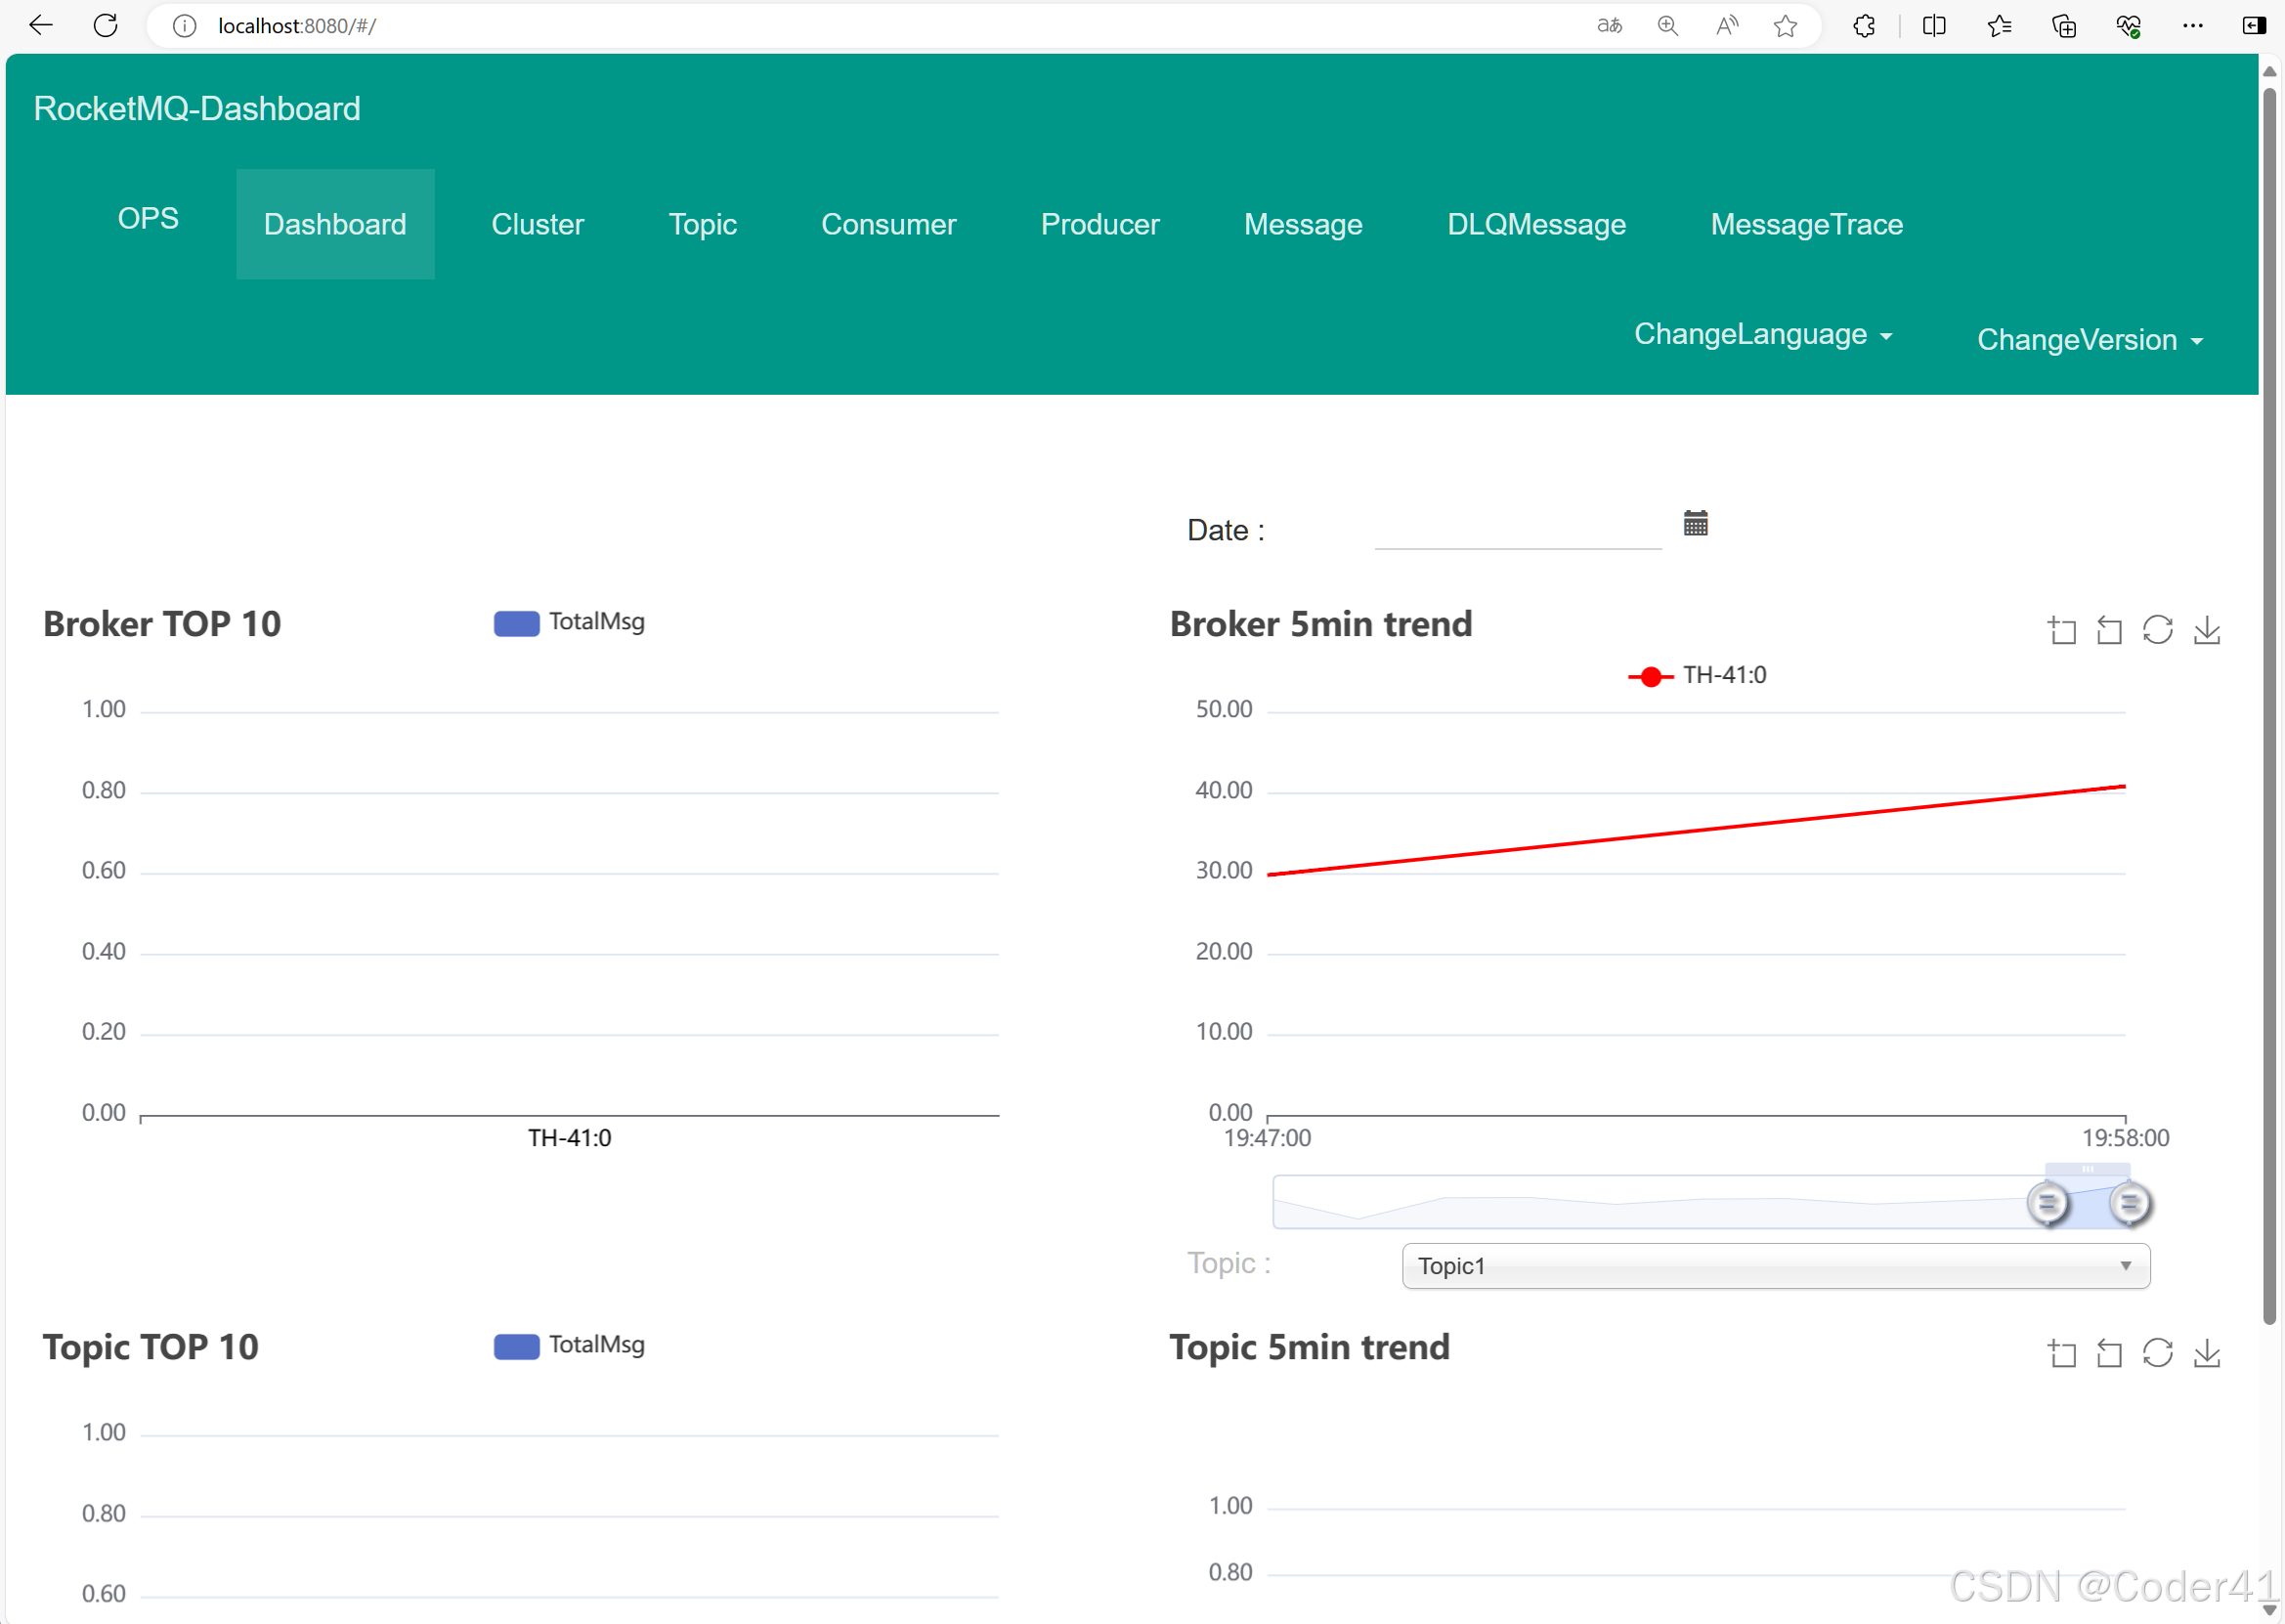Toggle TotalMsg legend on Topic TOP 10
The width and height of the screenshot is (2285, 1624).
click(568, 1345)
